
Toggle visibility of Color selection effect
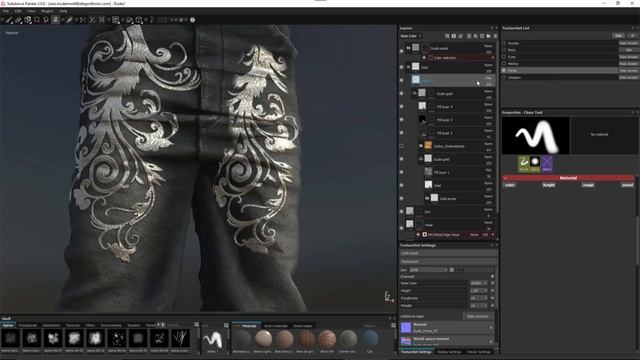(x=424, y=58)
